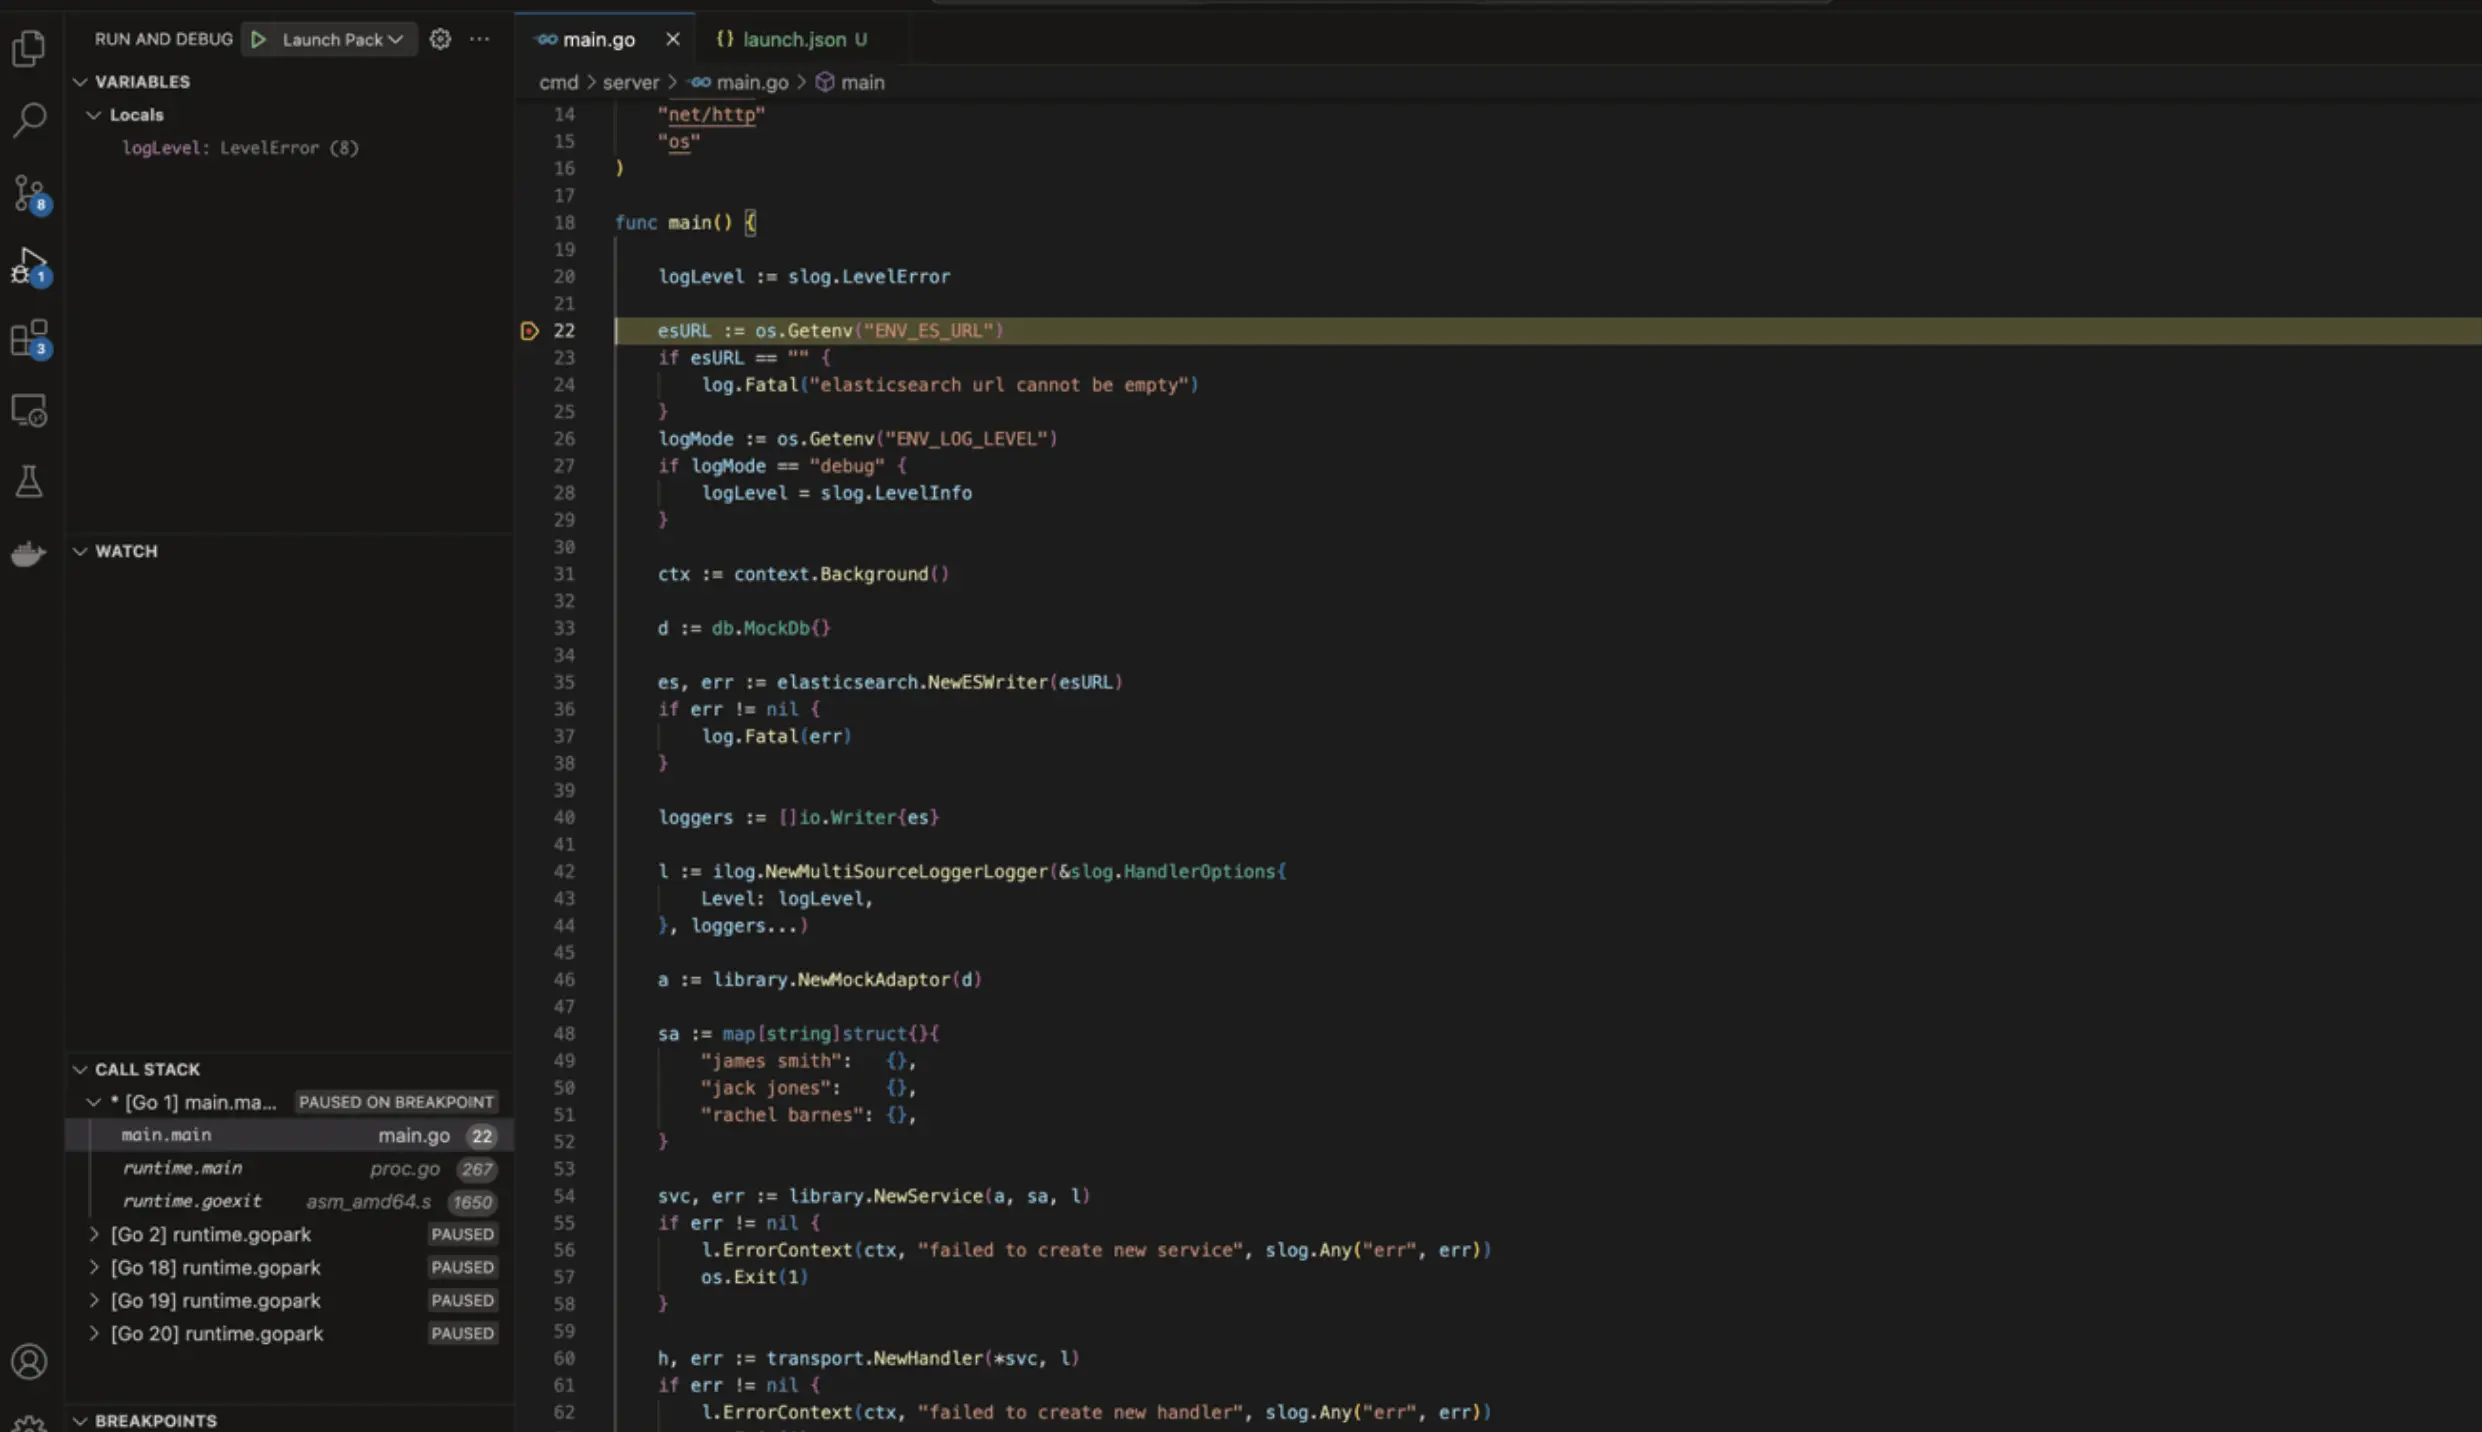Screen dimensions: 2482x1432
Task: Click cmd in the breadcrumb path
Action: click(558, 82)
